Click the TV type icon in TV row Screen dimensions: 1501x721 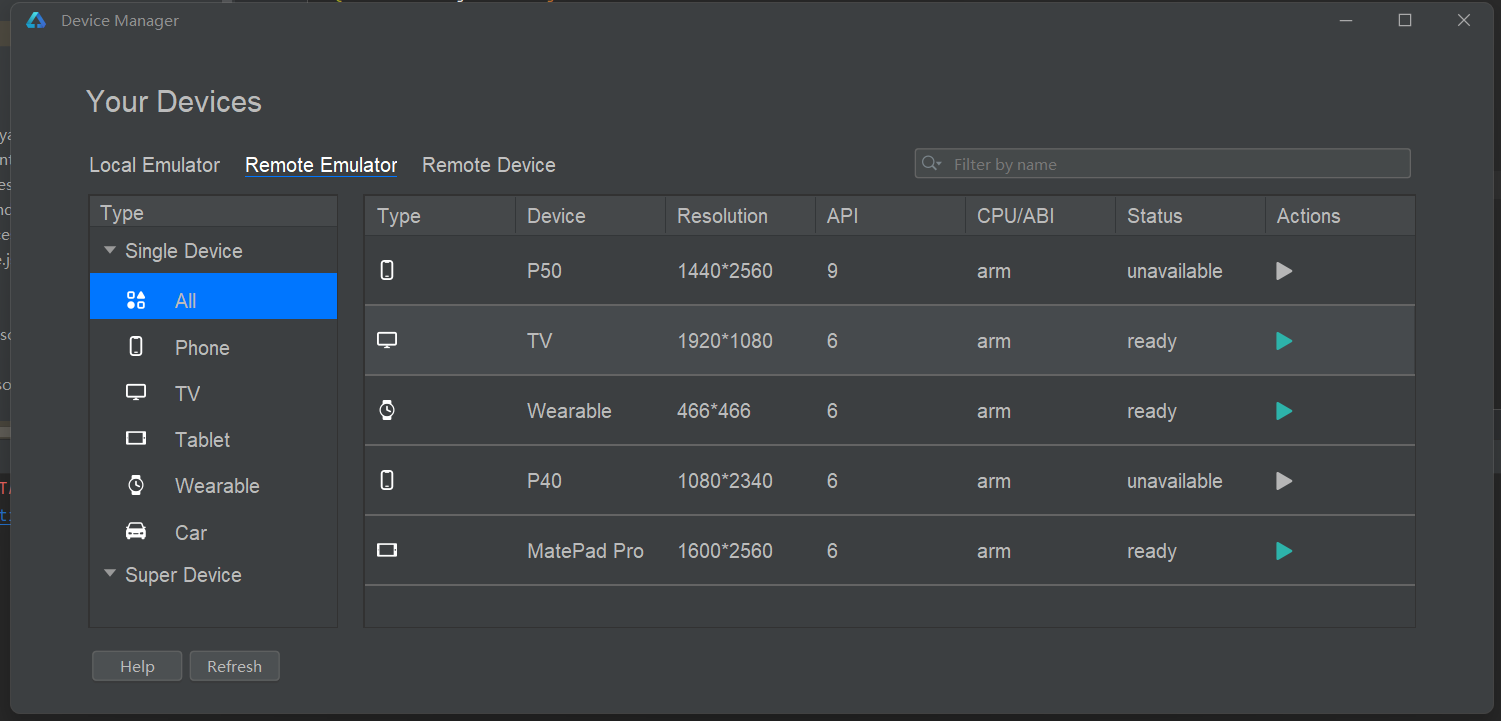tap(387, 340)
